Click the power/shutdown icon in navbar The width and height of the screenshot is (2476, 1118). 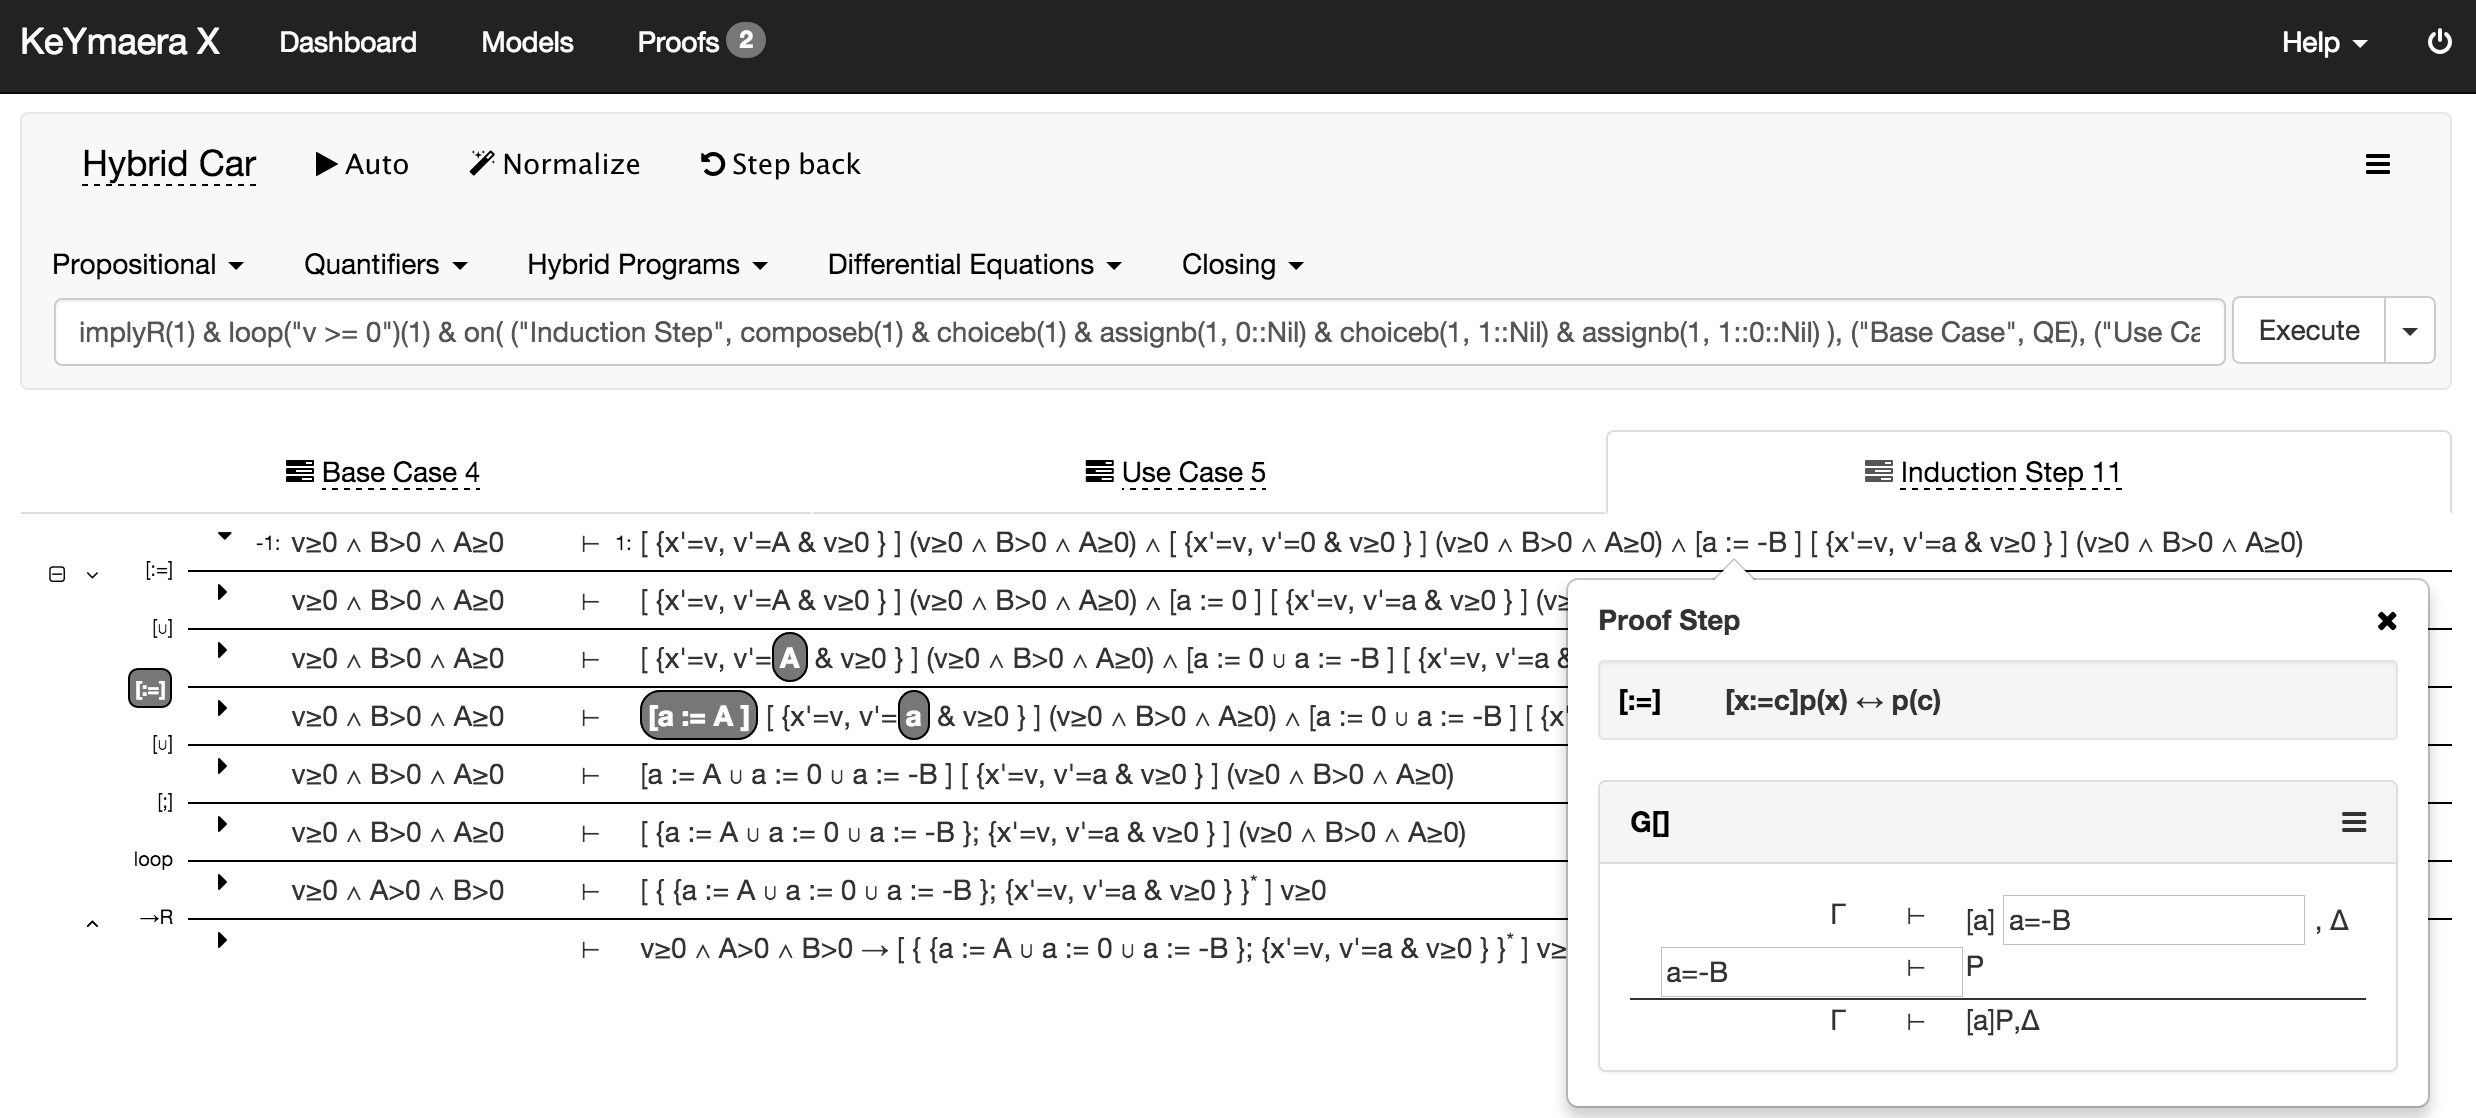[x=2439, y=42]
